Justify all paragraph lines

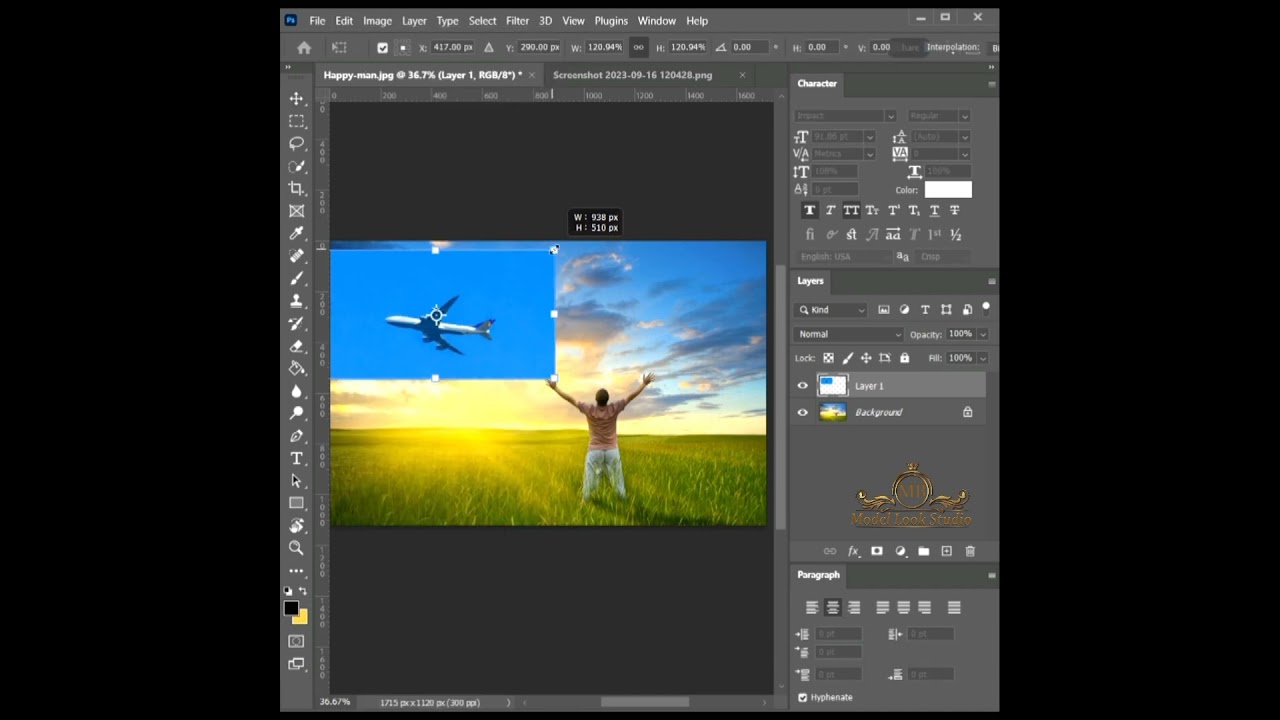click(x=954, y=607)
